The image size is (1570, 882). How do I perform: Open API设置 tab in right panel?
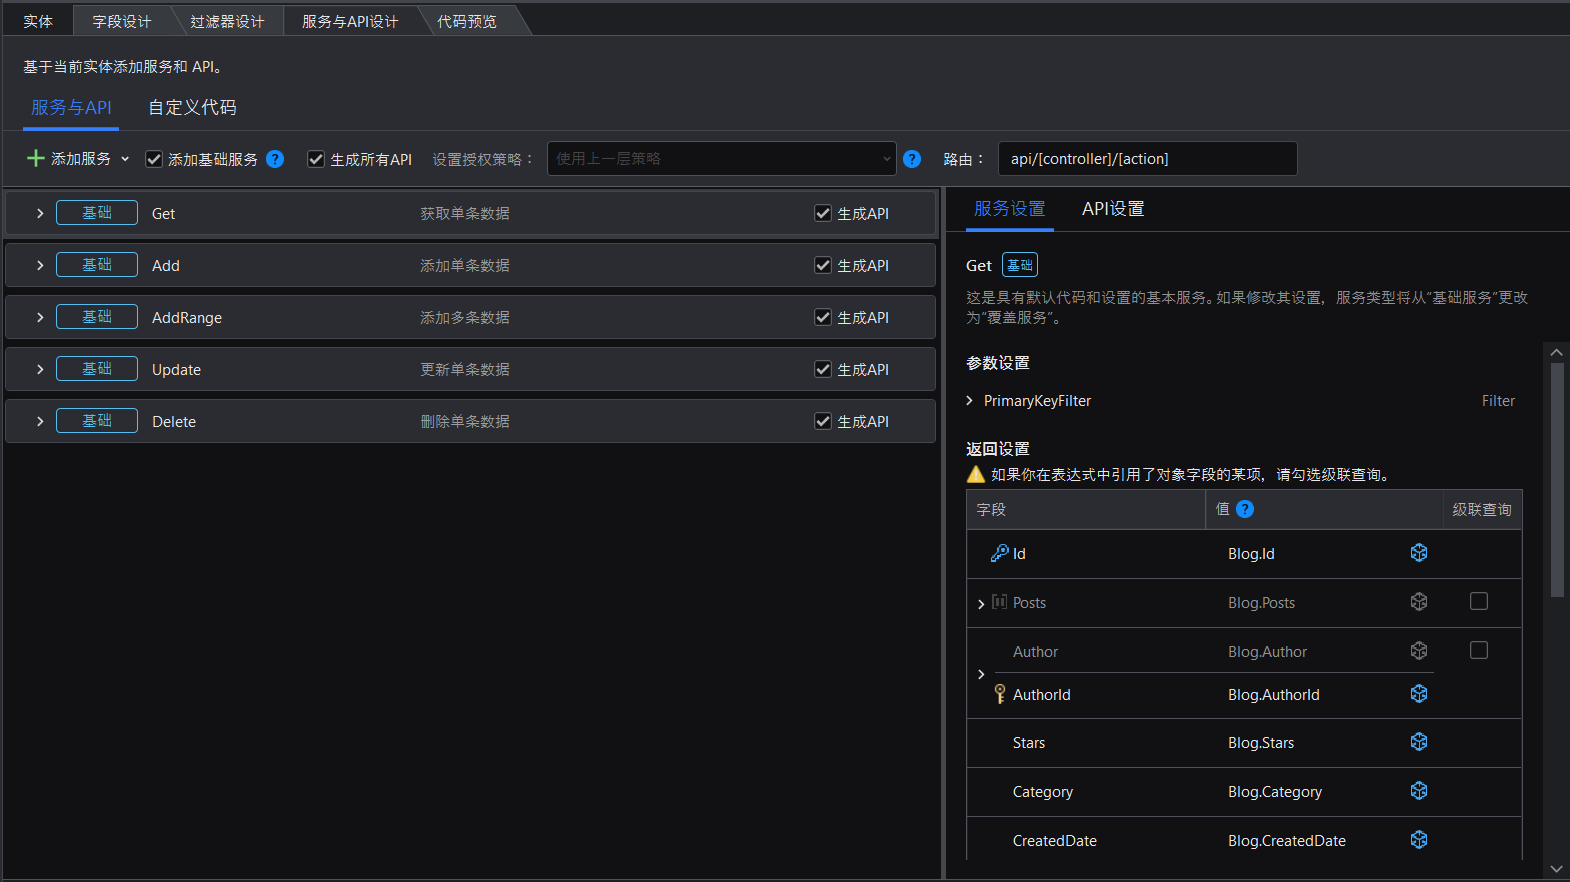(1113, 208)
